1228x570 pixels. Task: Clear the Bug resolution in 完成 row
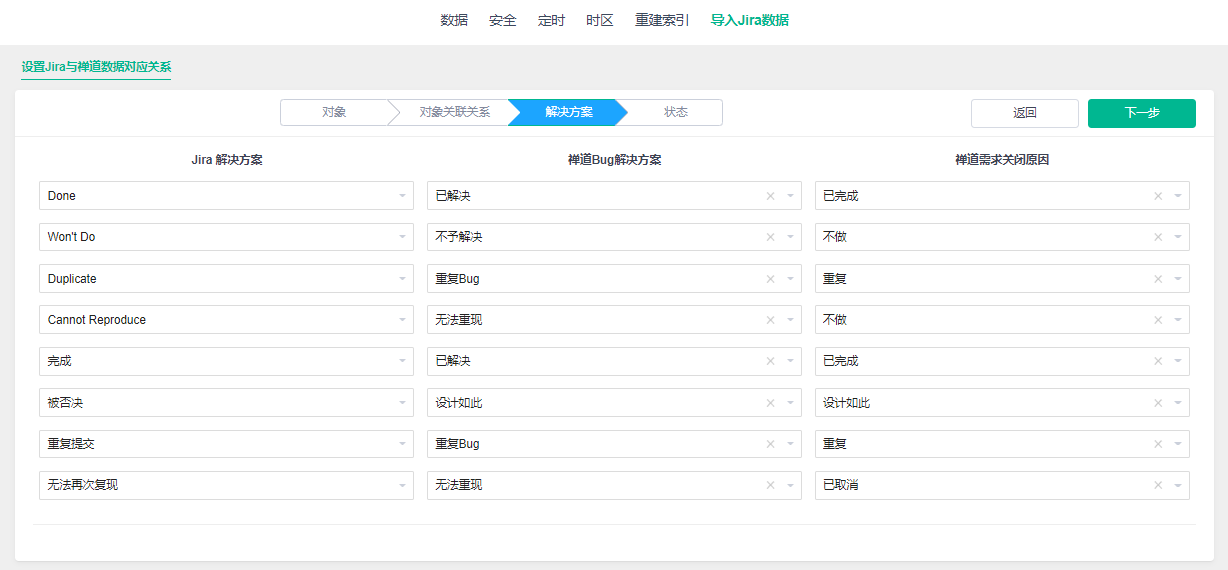pyautogui.click(x=770, y=361)
